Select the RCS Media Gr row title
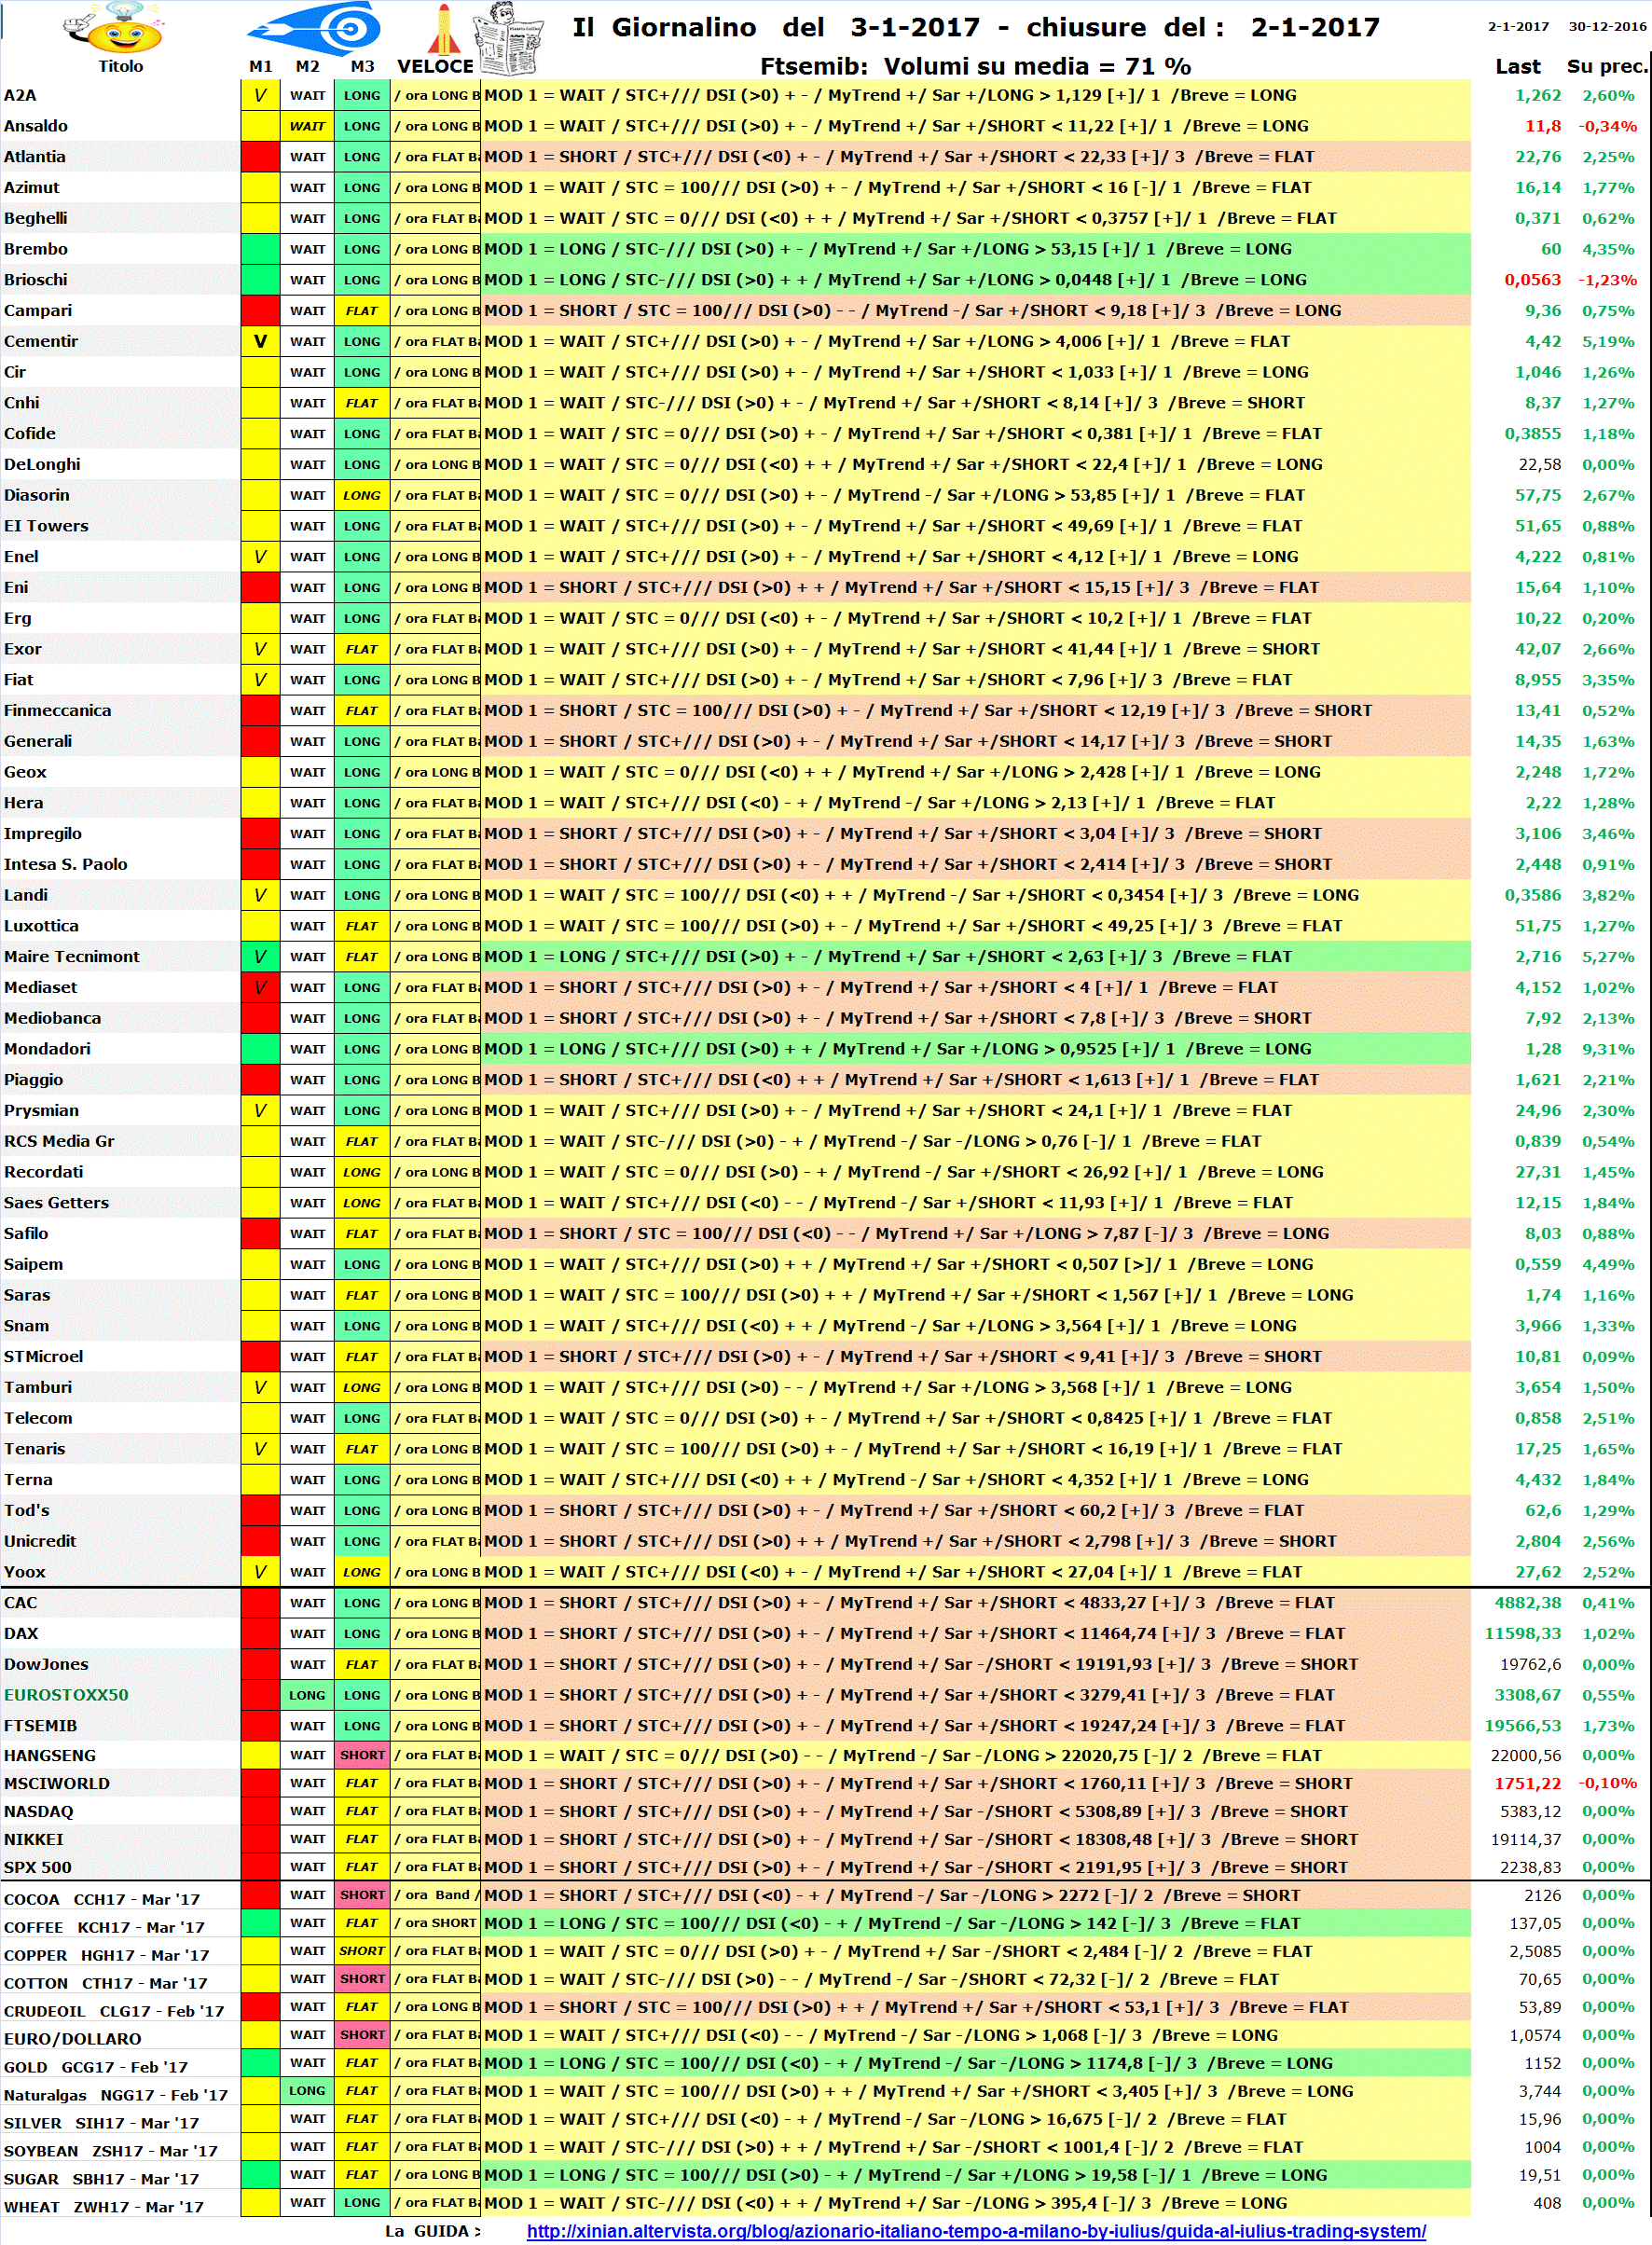 pos(59,1141)
